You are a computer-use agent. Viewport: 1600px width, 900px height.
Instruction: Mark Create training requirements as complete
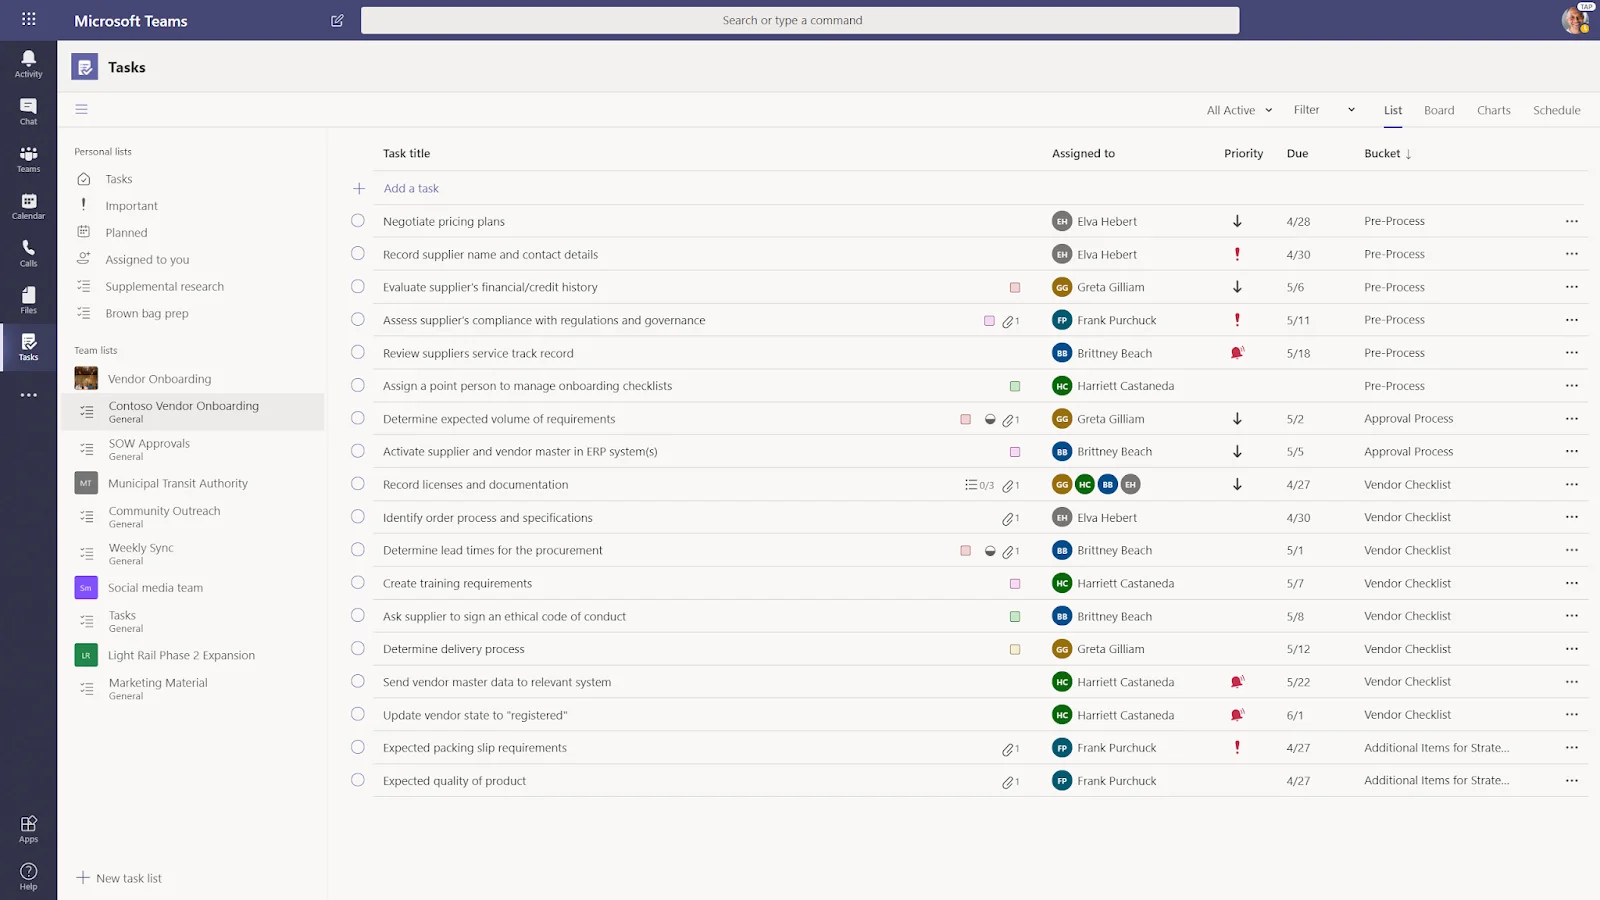pyautogui.click(x=358, y=583)
